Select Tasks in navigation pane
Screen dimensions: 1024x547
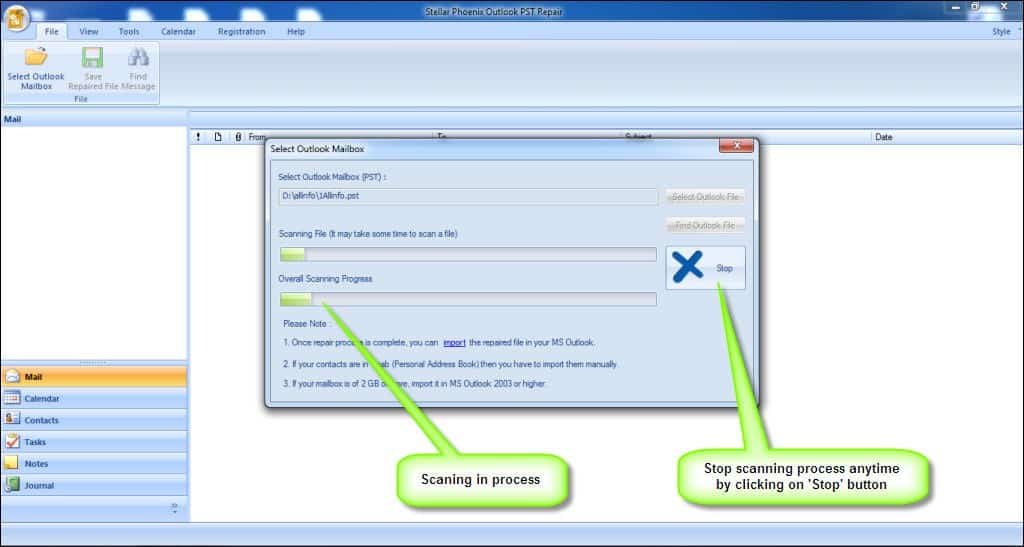point(94,442)
